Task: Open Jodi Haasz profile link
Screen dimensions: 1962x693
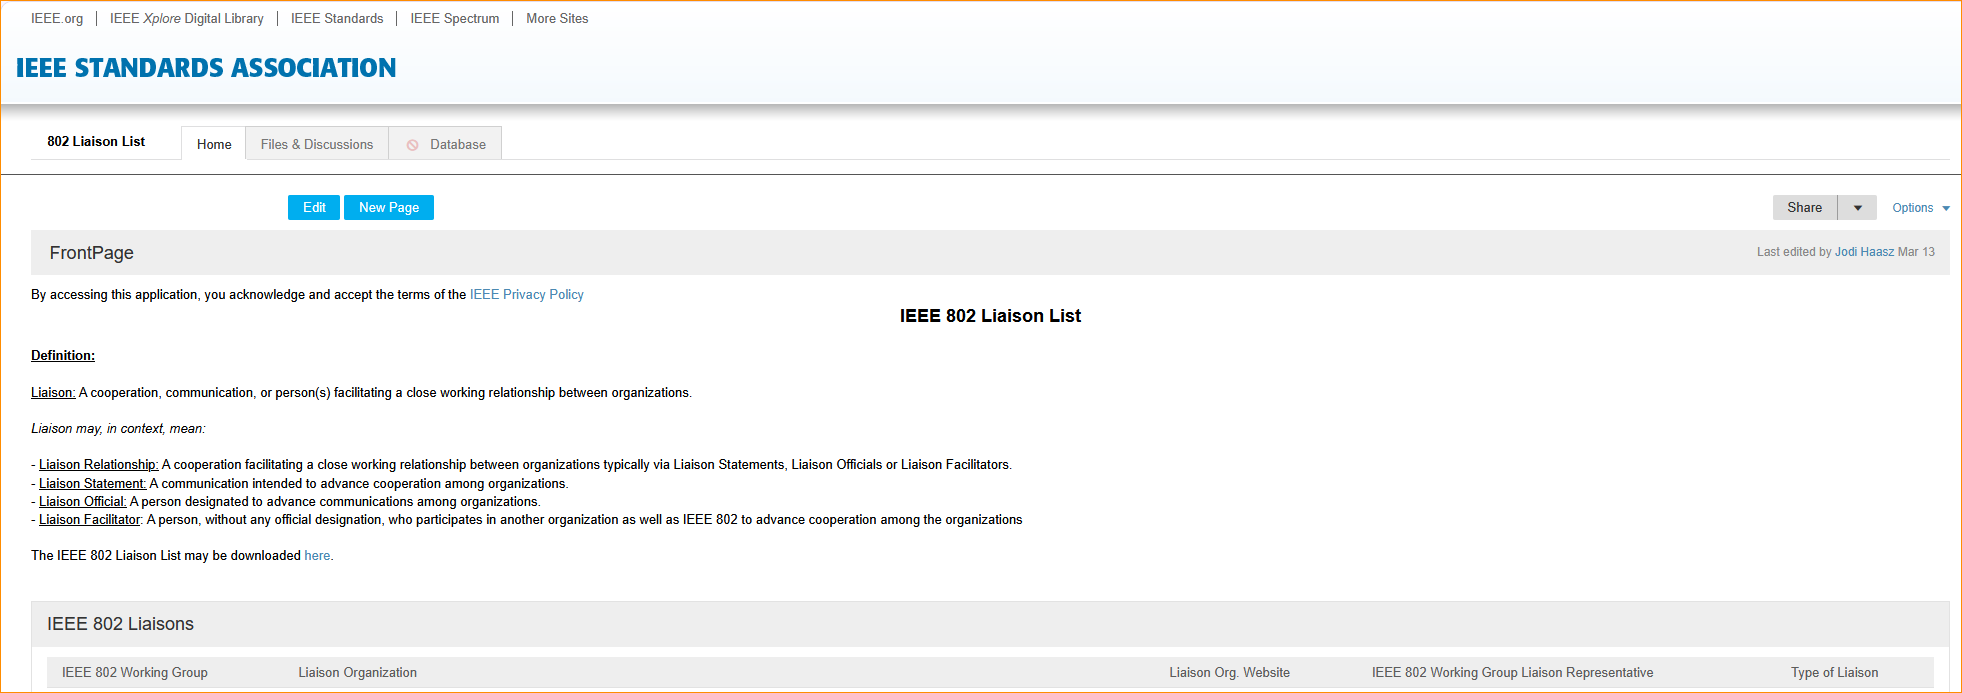Action: (x=1864, y=252)
